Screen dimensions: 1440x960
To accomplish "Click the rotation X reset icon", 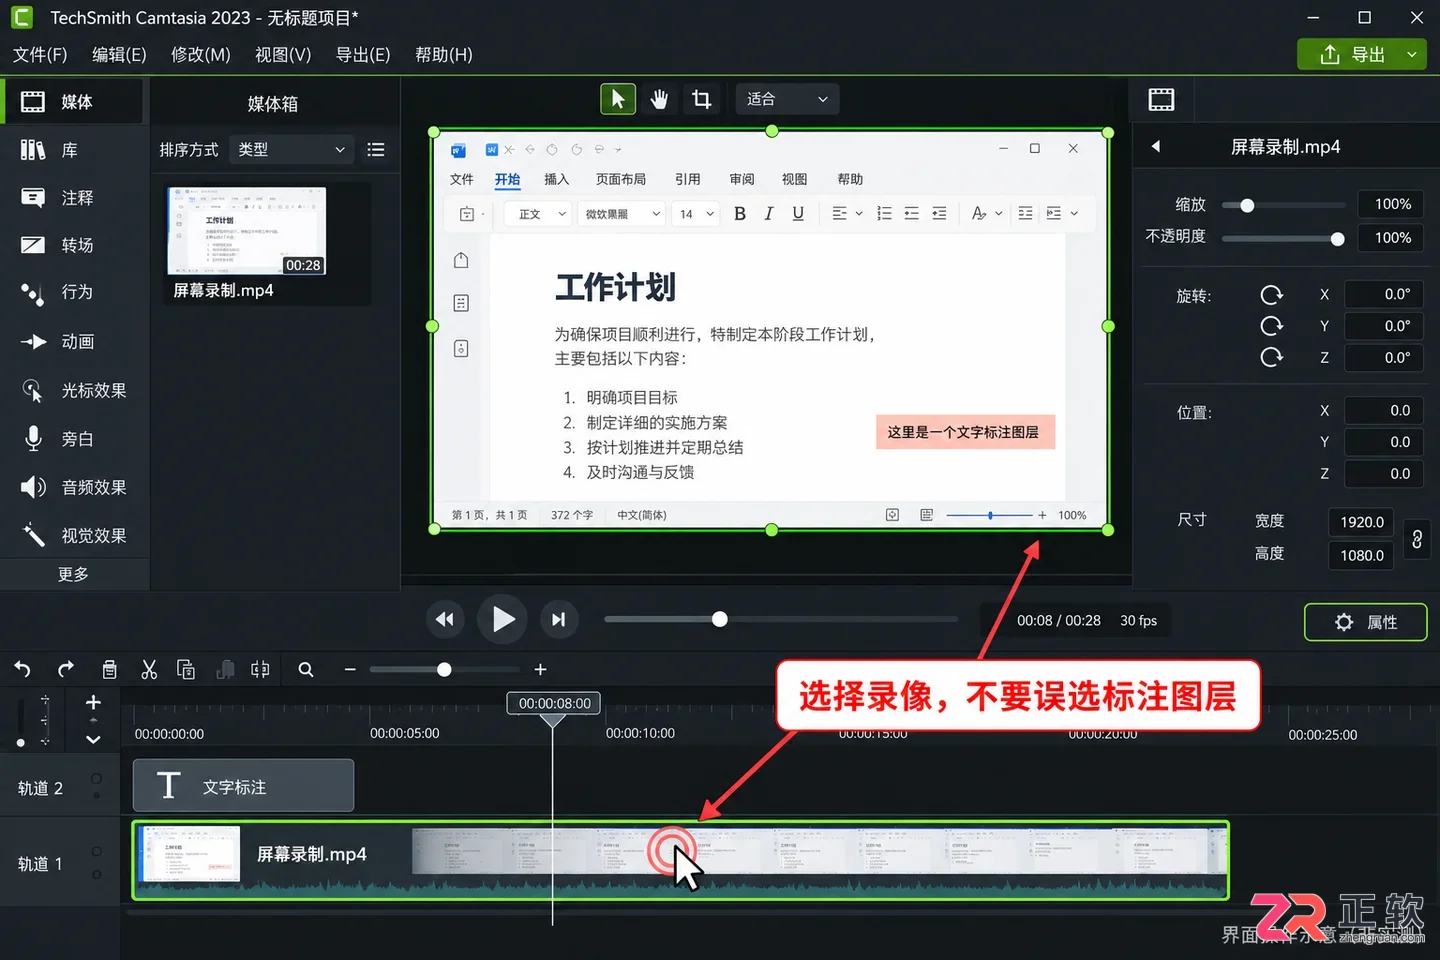I will [1272, 295].
